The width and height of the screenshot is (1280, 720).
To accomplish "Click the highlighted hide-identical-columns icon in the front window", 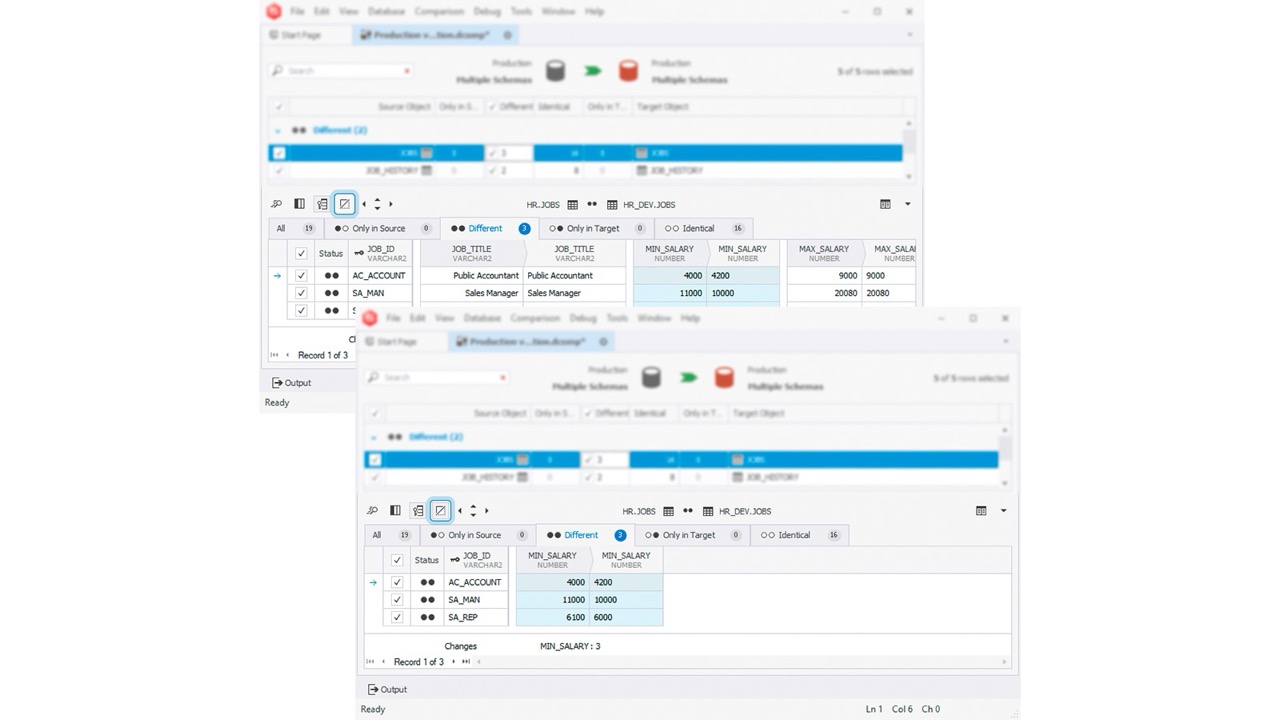I will coord(440,511).
